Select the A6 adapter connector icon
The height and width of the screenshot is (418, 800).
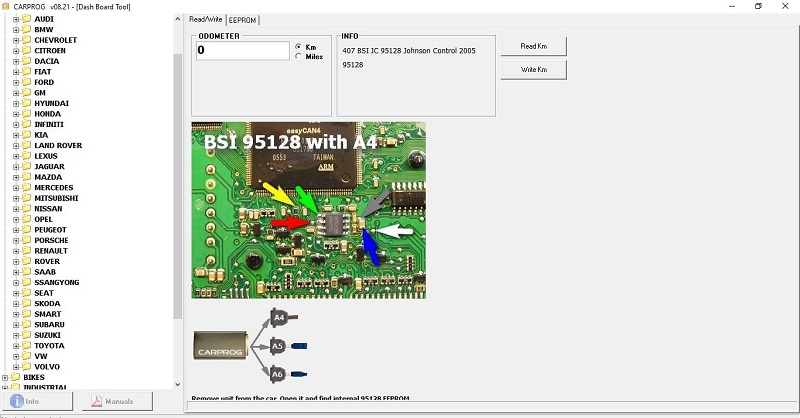point(288,374)
